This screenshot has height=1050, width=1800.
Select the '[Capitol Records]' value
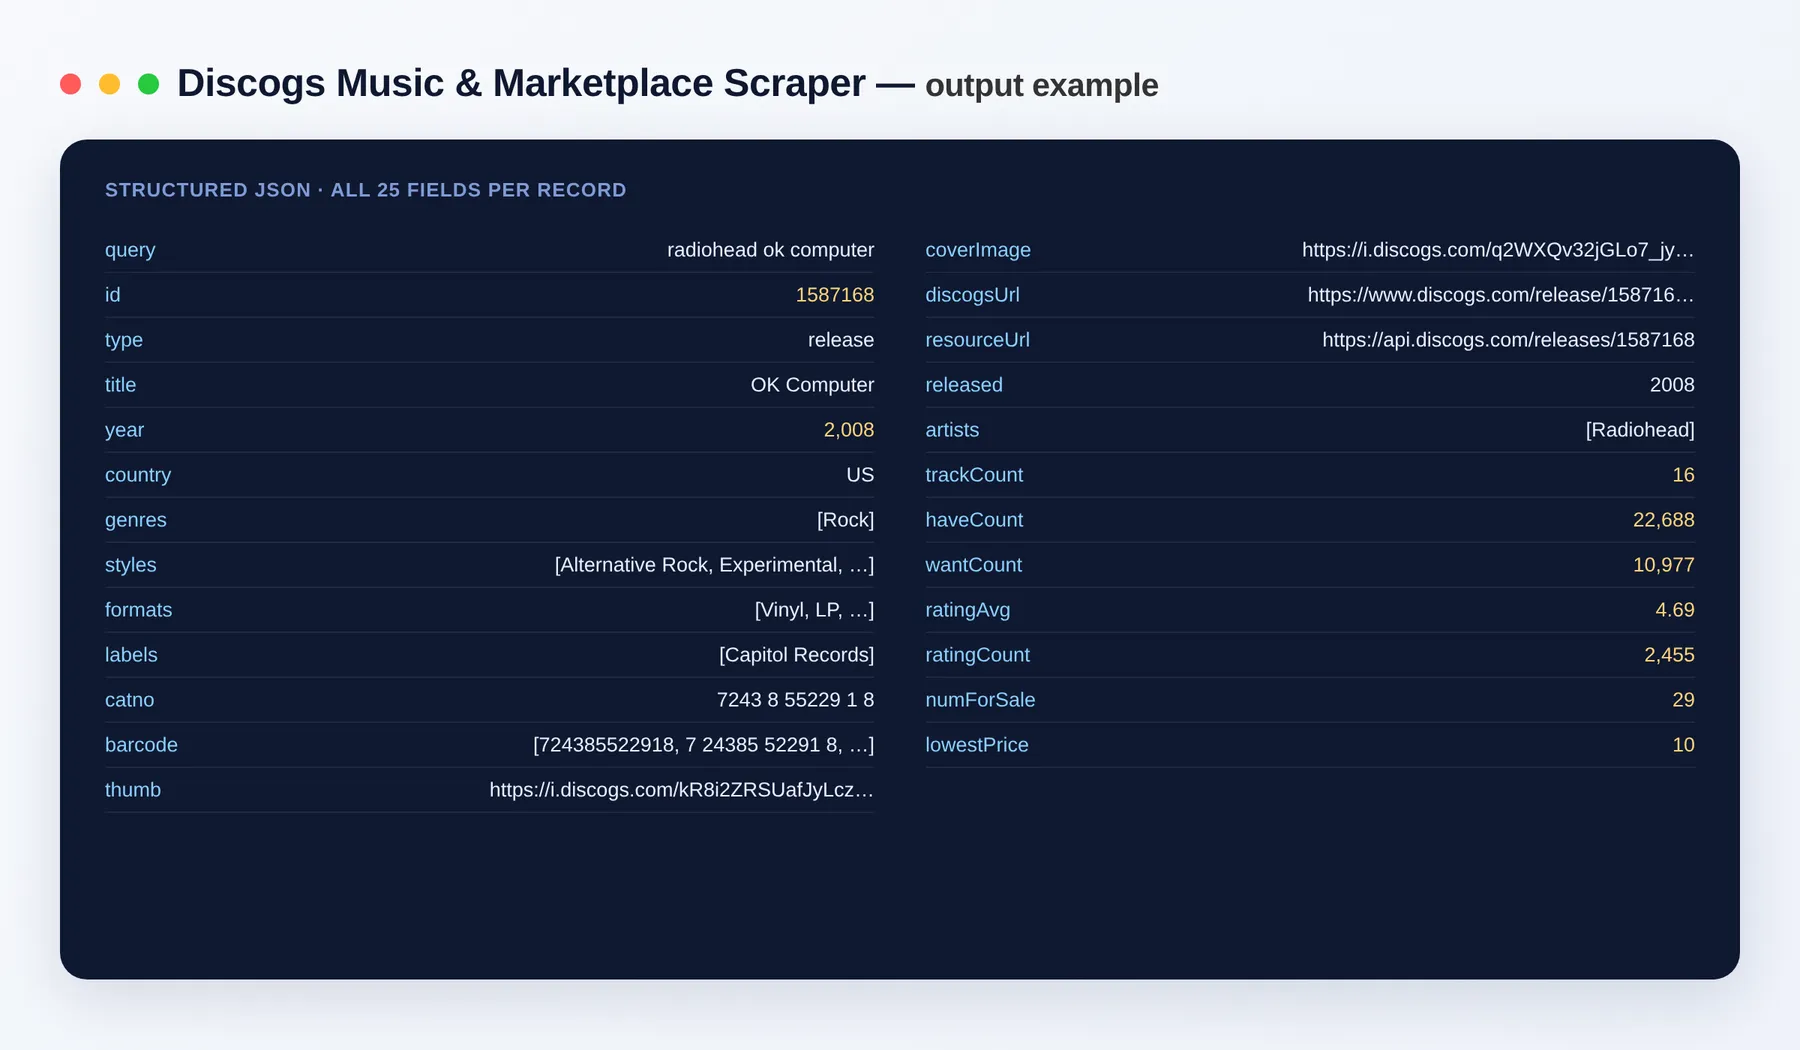pos(796,655)
